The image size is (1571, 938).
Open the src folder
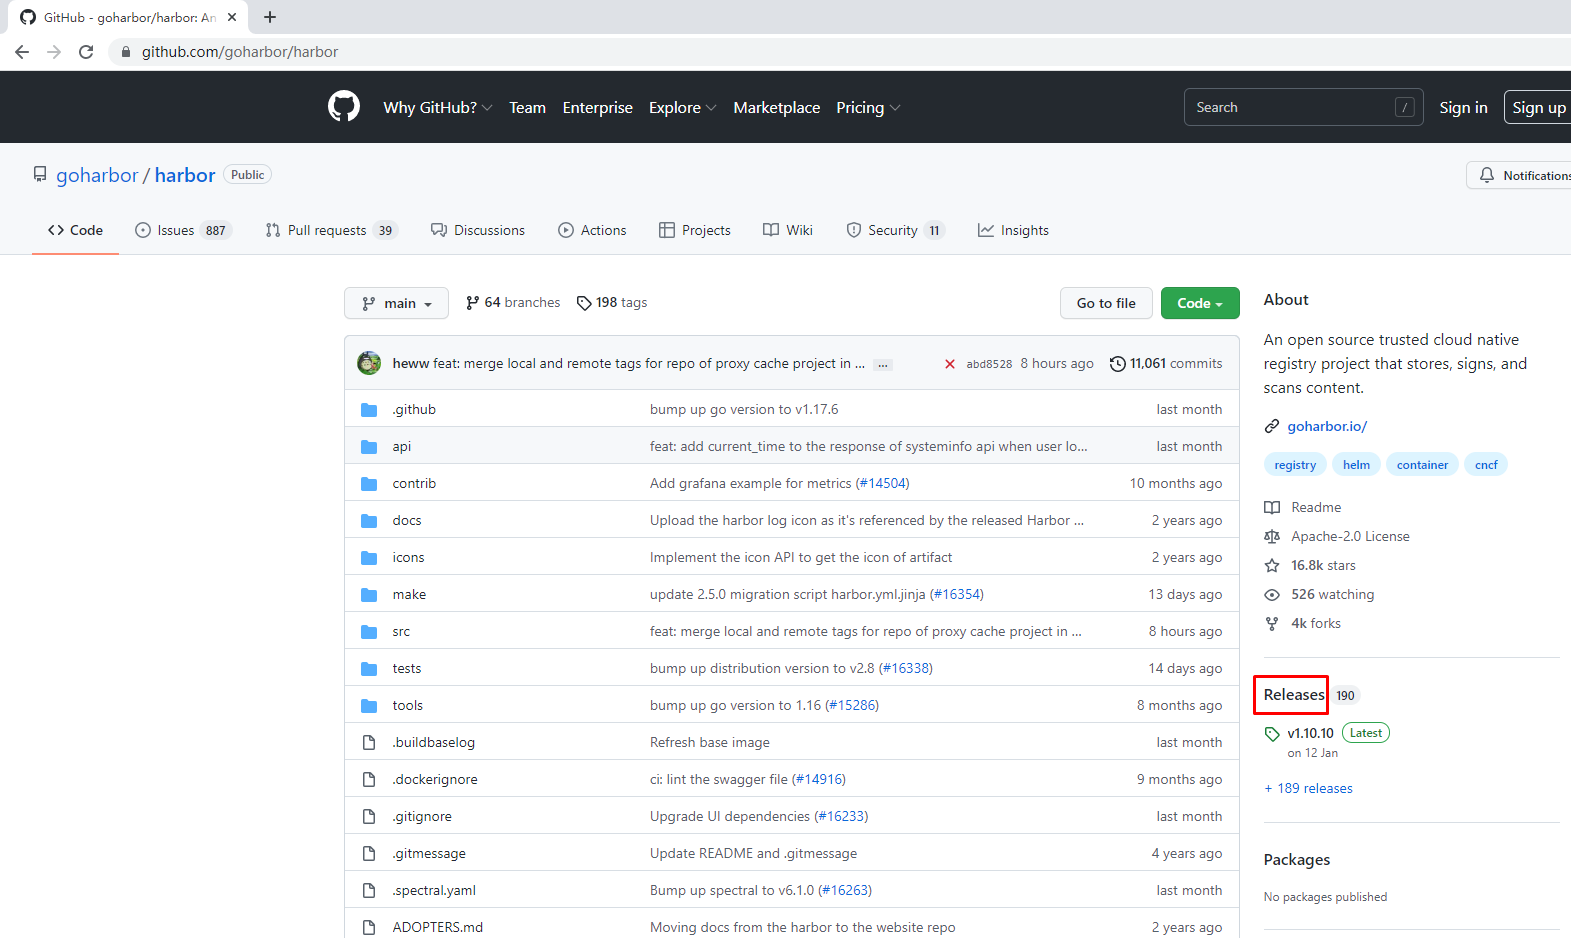point(401,632)
